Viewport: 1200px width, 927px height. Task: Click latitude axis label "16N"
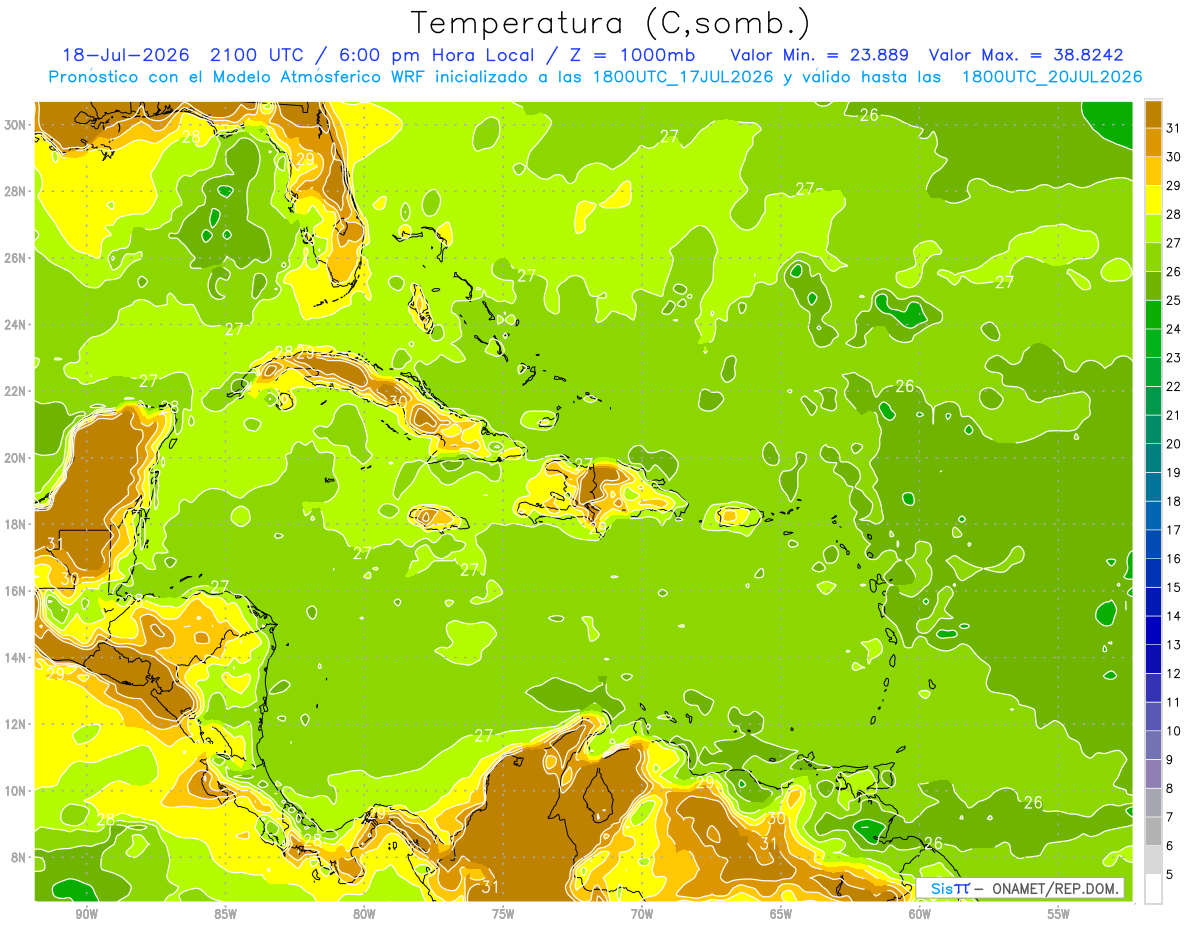(14, 591)
